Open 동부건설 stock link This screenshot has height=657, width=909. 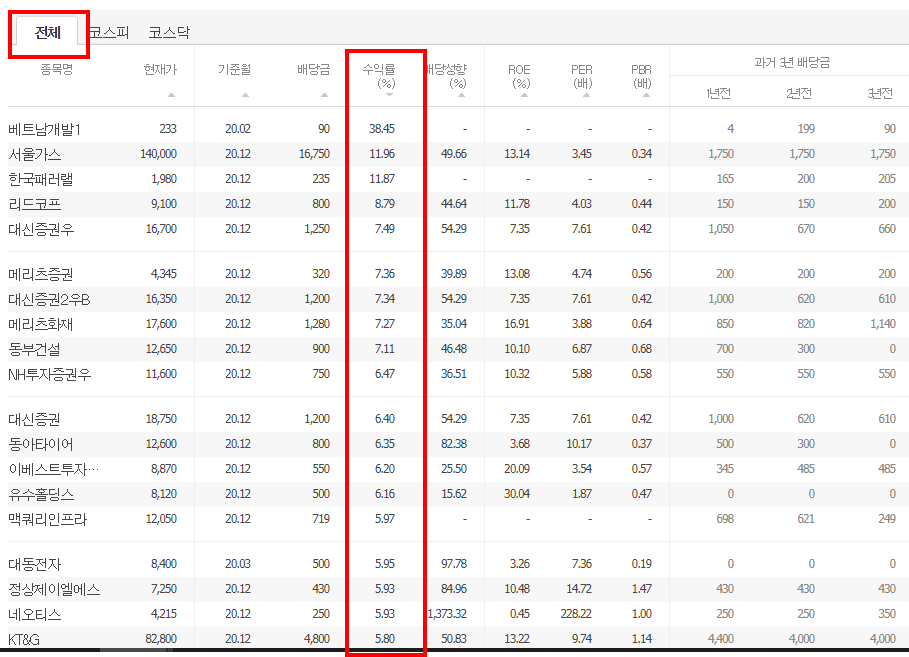(x=34, y=349)
